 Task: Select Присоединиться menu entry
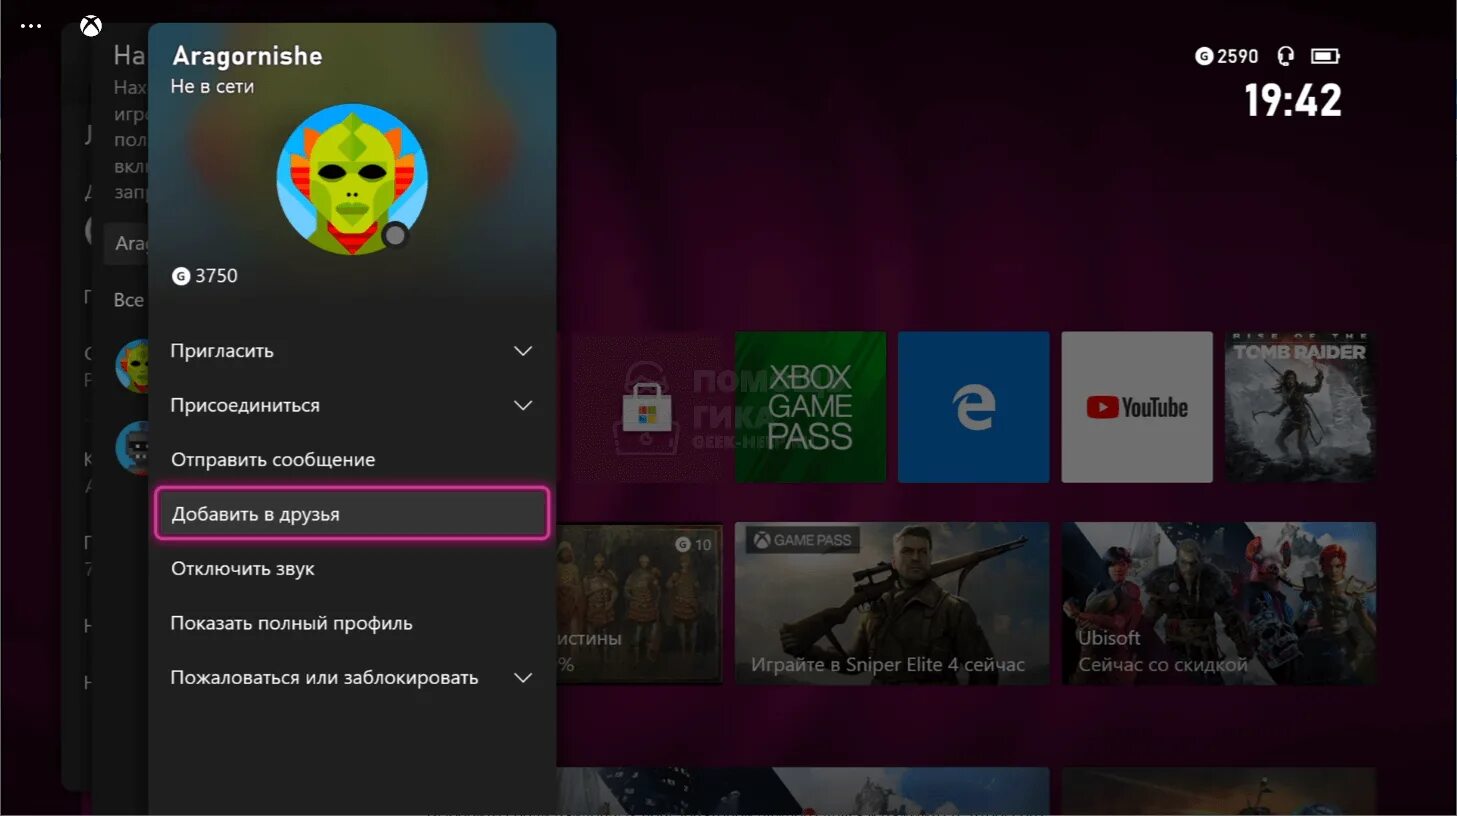tap(352, 405)
